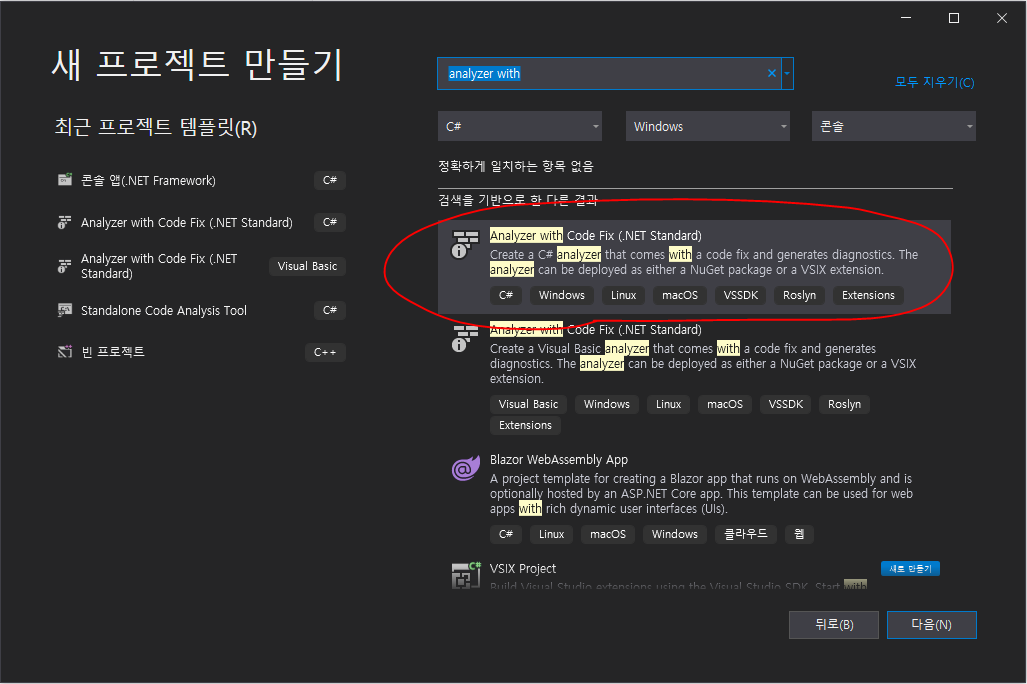This screenshot has width=1027, height=684.
Task: Click the 웹 tag on Blazor WebAssembly App
Action: [799, 535]
